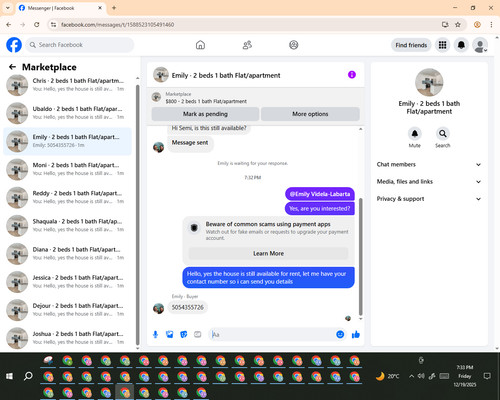
Task: Choose a GIF for the message
Action: point(198,334)
